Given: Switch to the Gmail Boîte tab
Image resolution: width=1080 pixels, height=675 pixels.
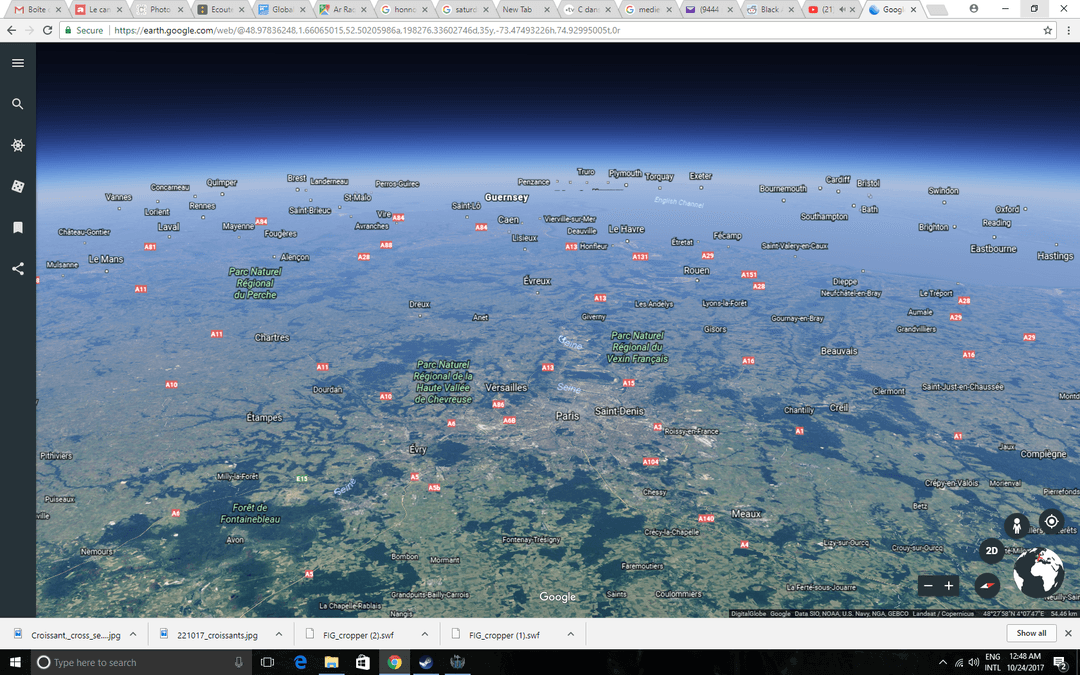Looking at the screenshot, I should (x=32, y=10).
